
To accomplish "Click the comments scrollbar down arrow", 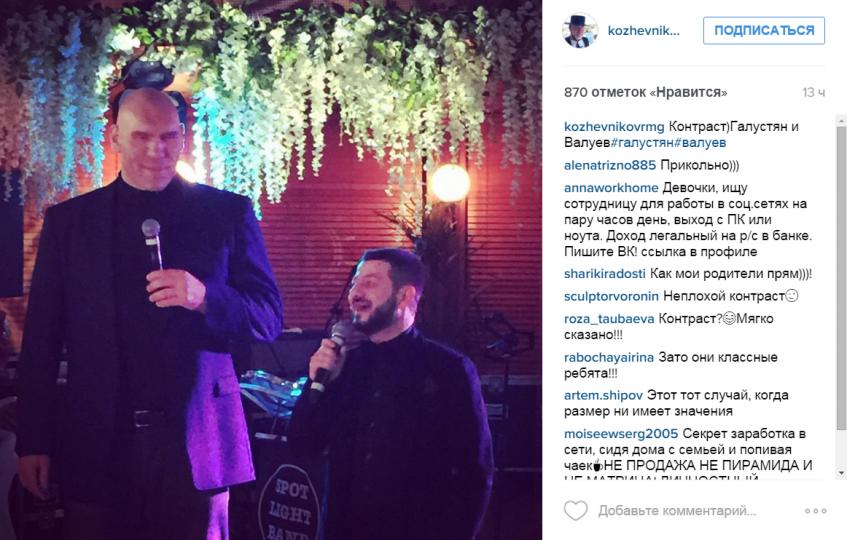I will point(841,473).
